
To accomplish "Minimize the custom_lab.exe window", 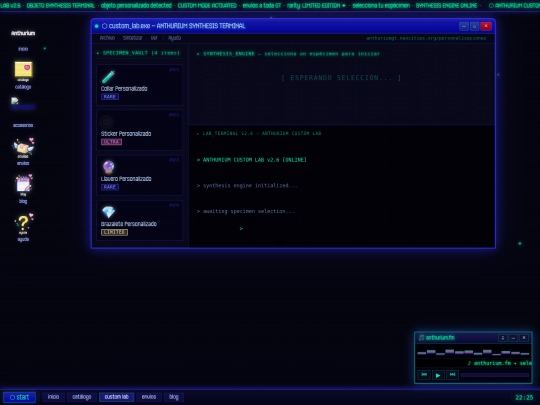I will click(x=464, y=26).
